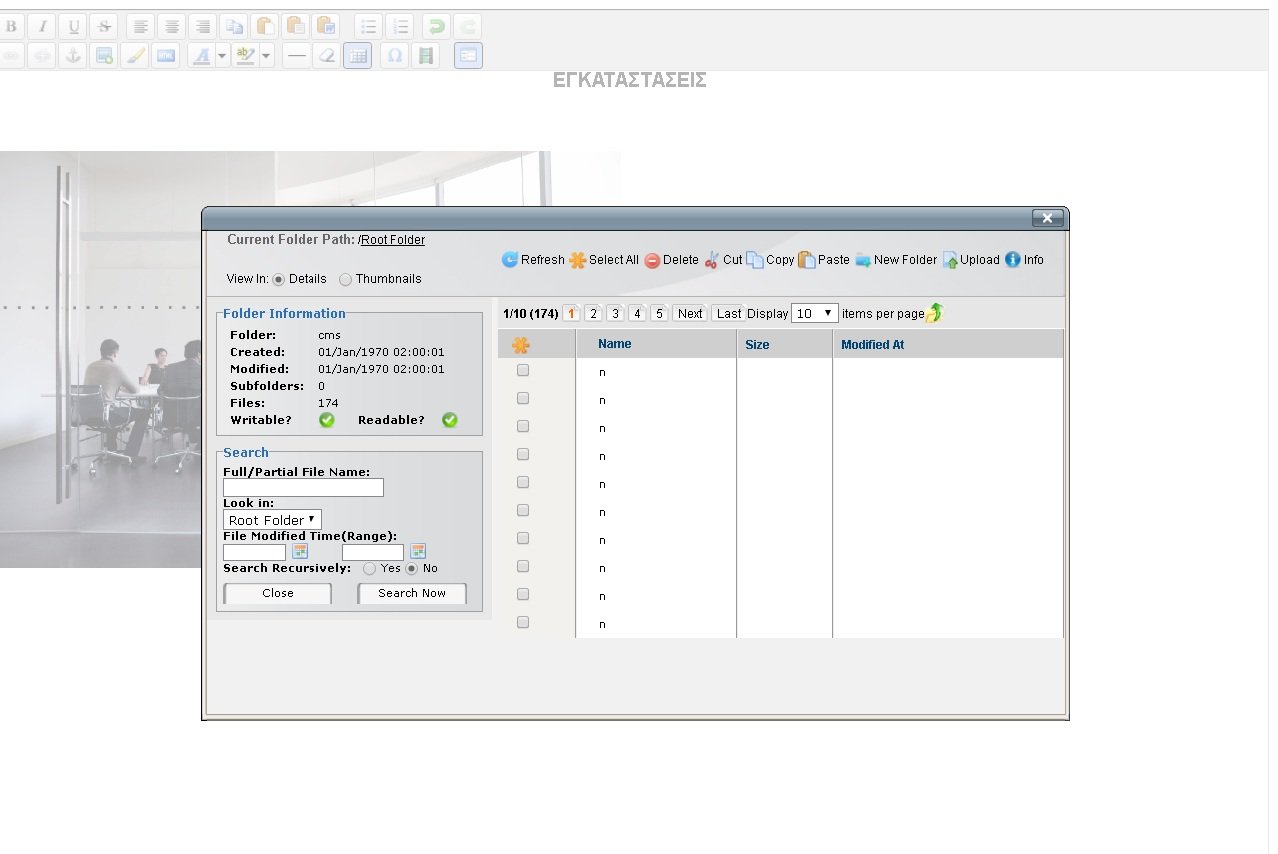Tick checkbox of topmost file row
The image size is (1278, 854).
[x=523, y=371]
